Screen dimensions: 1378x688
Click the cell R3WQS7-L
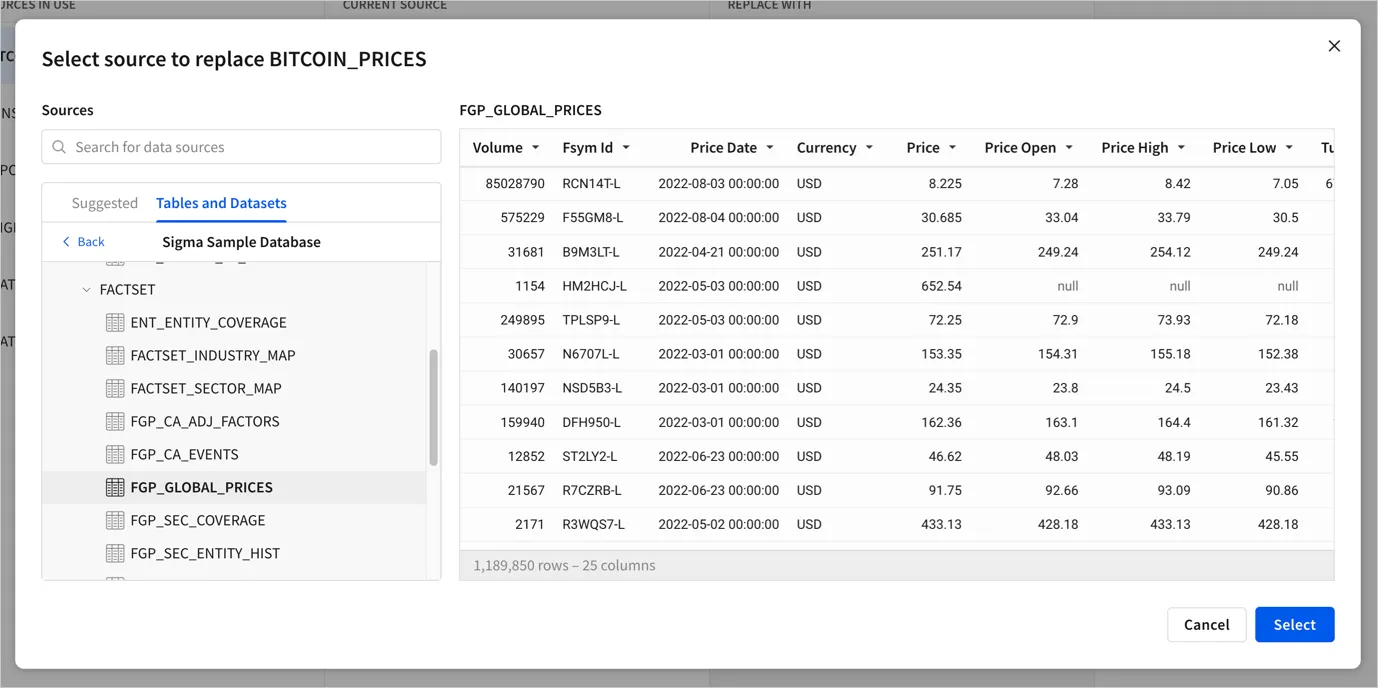pos(594,524)
